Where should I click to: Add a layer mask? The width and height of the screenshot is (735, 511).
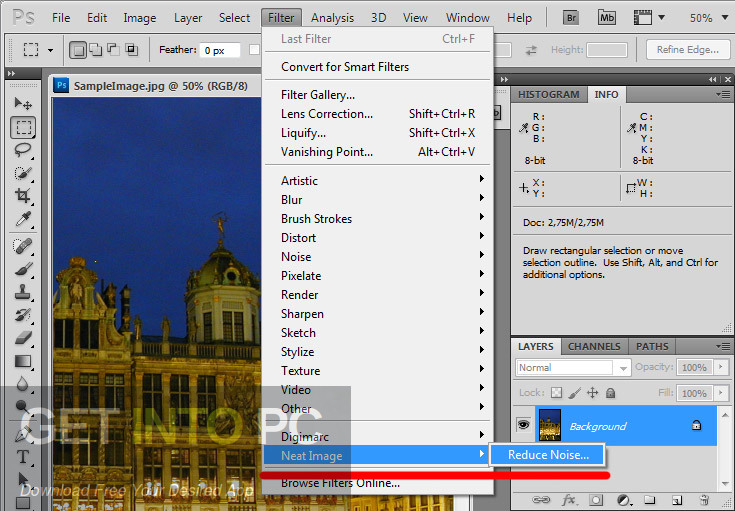pos(596,500)
